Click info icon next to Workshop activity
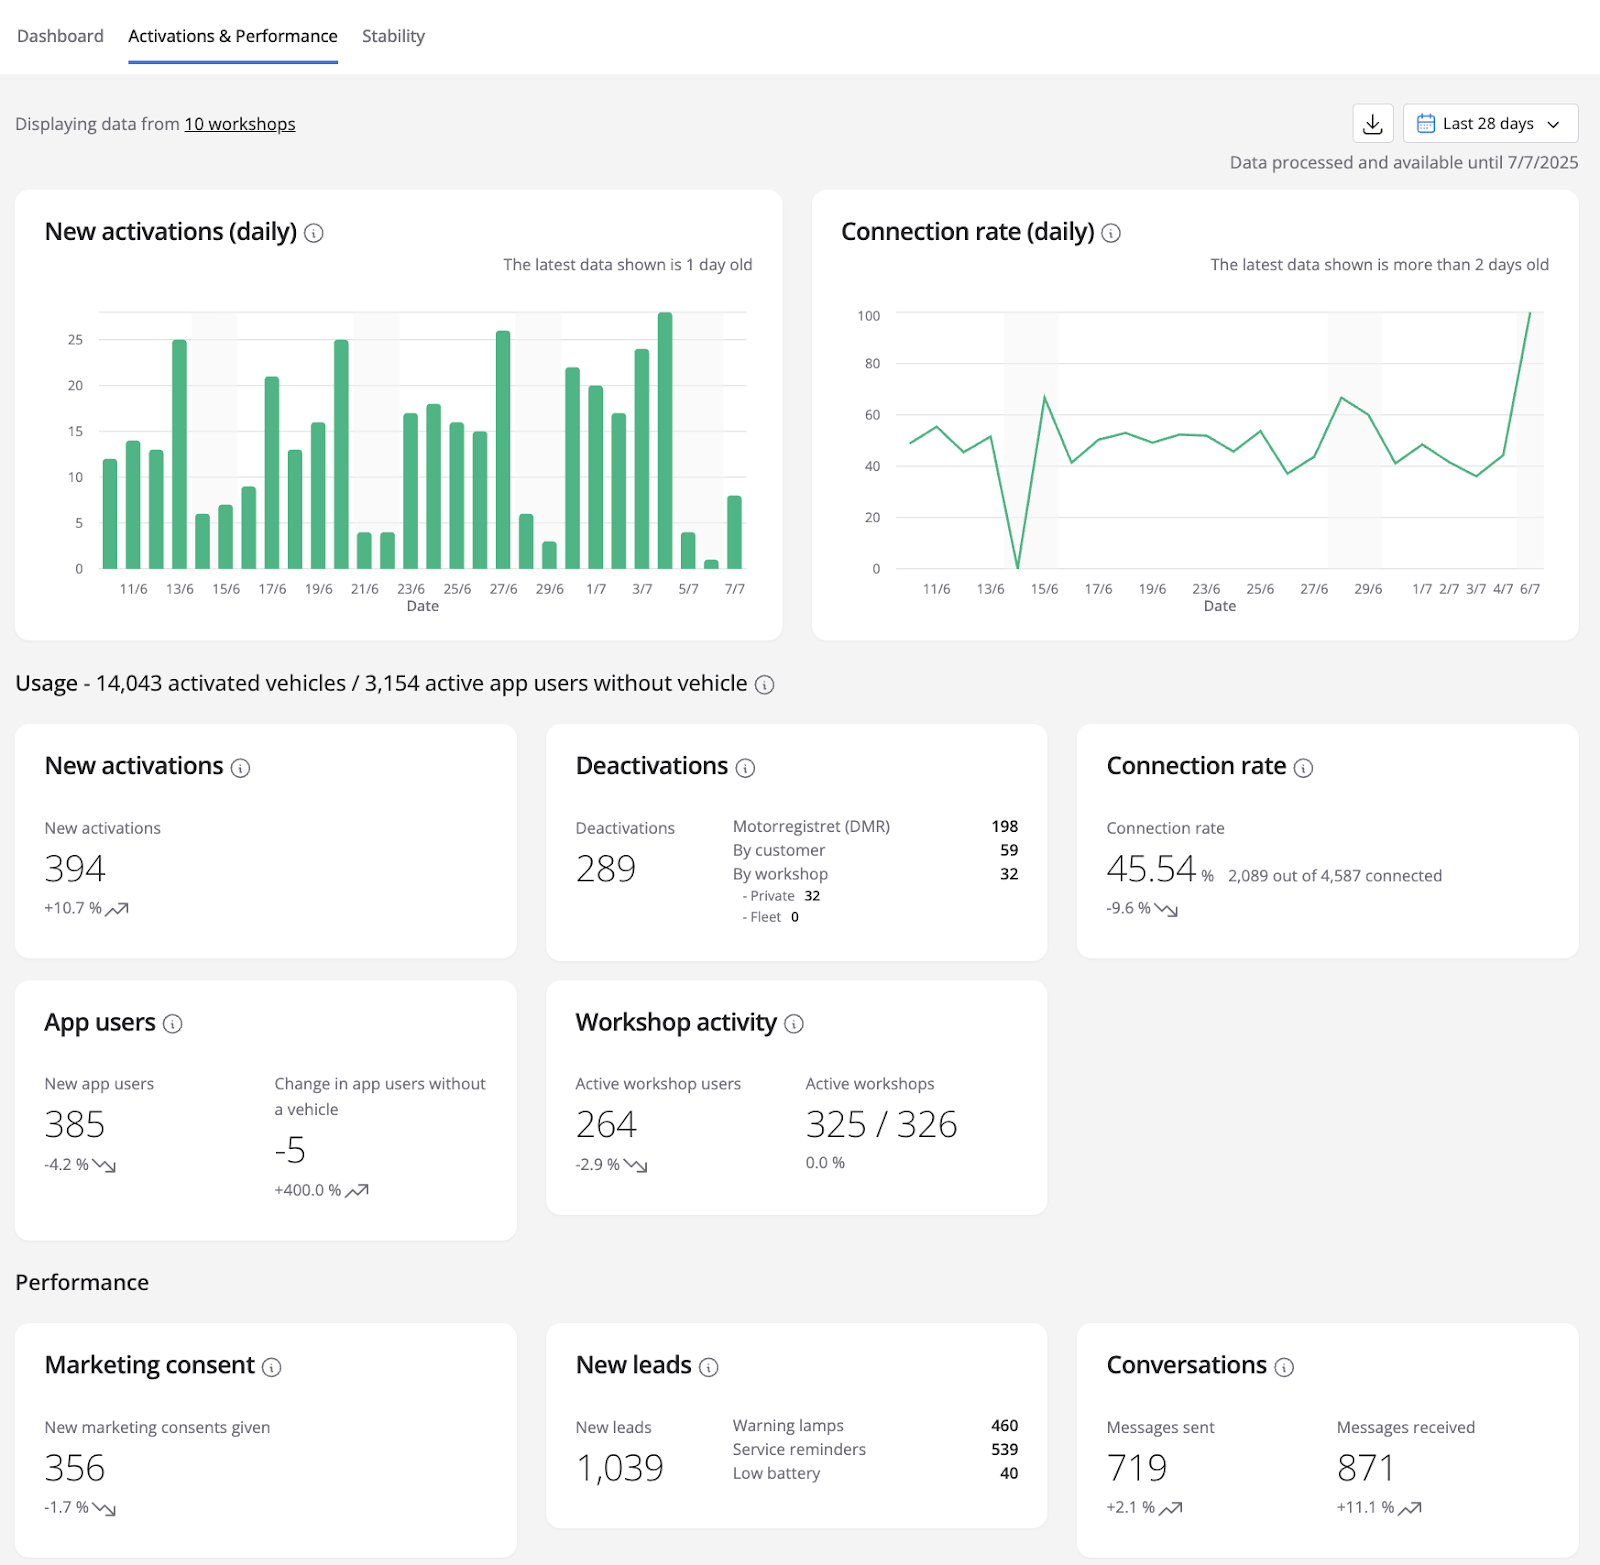The width and height of the screenshot is (1600, 1565). point(794,1024)
